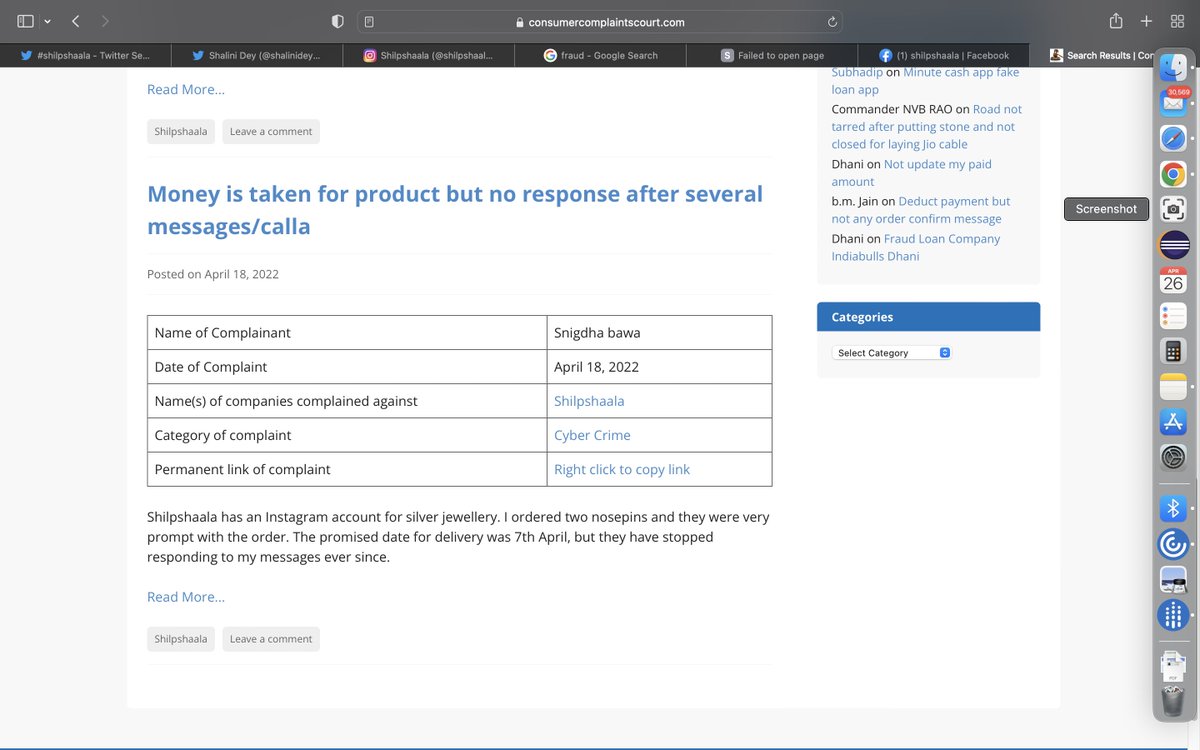This screenshot has width=1200, height=750.
Task: Click the browser forward arrow
Action: (x=106, y=21)
